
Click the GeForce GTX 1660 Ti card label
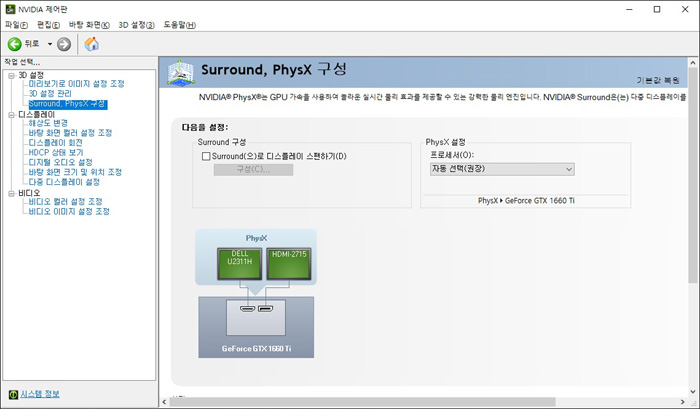pyautogui.click(x=256, y=349)
